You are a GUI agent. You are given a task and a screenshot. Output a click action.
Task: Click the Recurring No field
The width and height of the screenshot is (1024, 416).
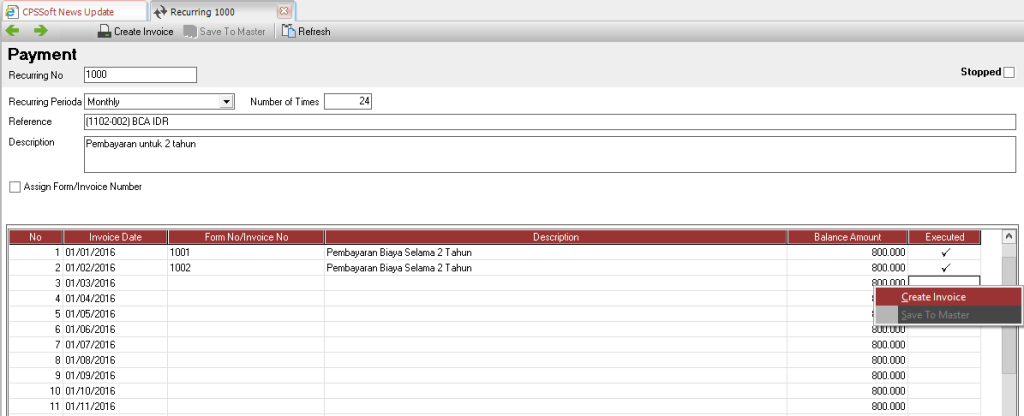click(x=140, y=75)
